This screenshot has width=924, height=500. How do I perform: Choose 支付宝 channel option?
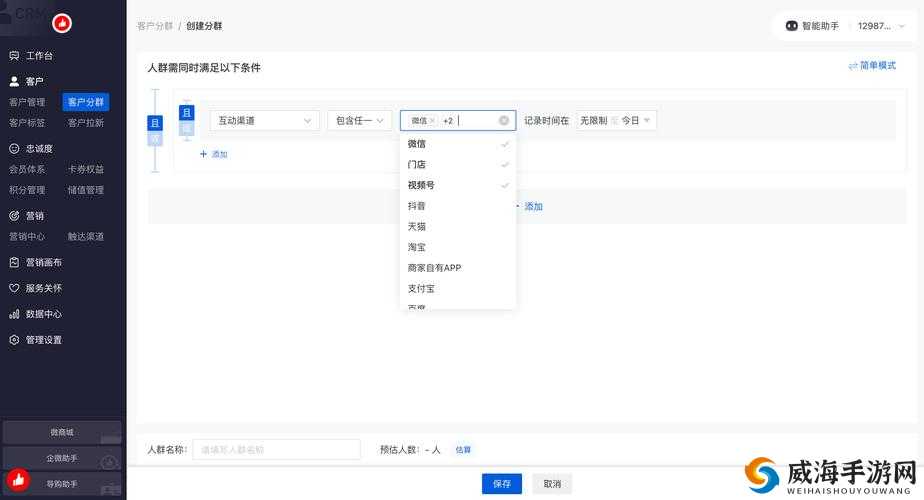[458, 288]
